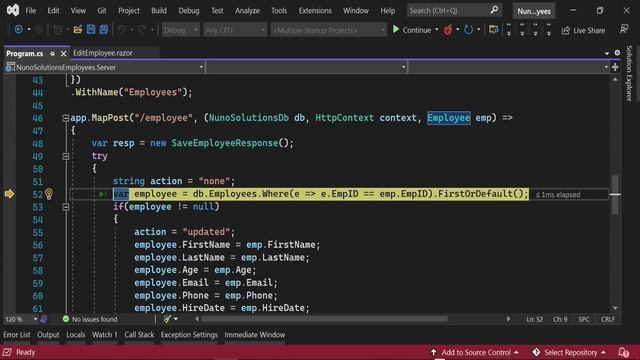Viewport: 640px width, 360px height.
Task: Click the Save file icon
Action: click(x=91, y=29)
